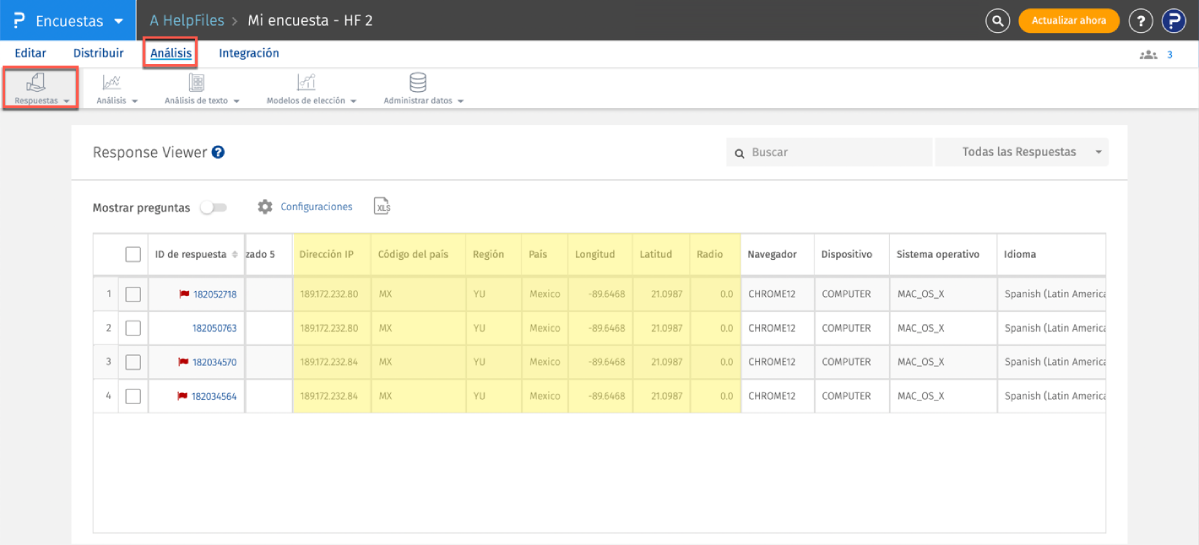1199x545 pixels.
Task: Click the Respuestas toolbar icon
Action: [36, 83]
